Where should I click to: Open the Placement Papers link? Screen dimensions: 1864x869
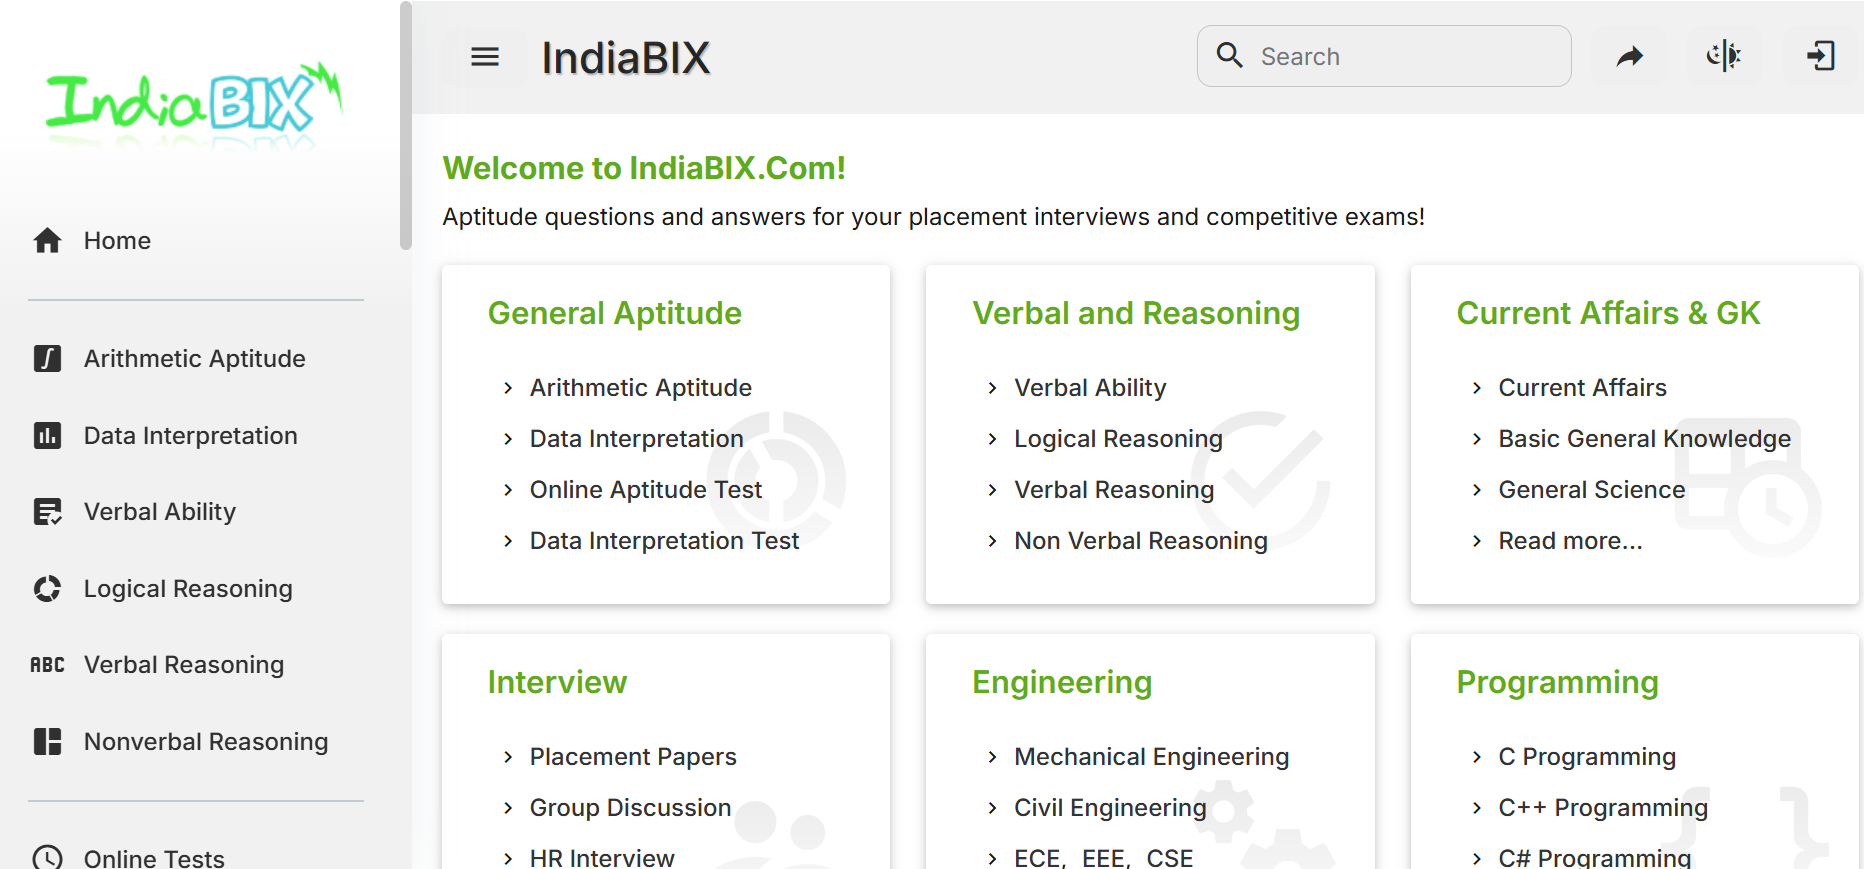tap(632, 757)
